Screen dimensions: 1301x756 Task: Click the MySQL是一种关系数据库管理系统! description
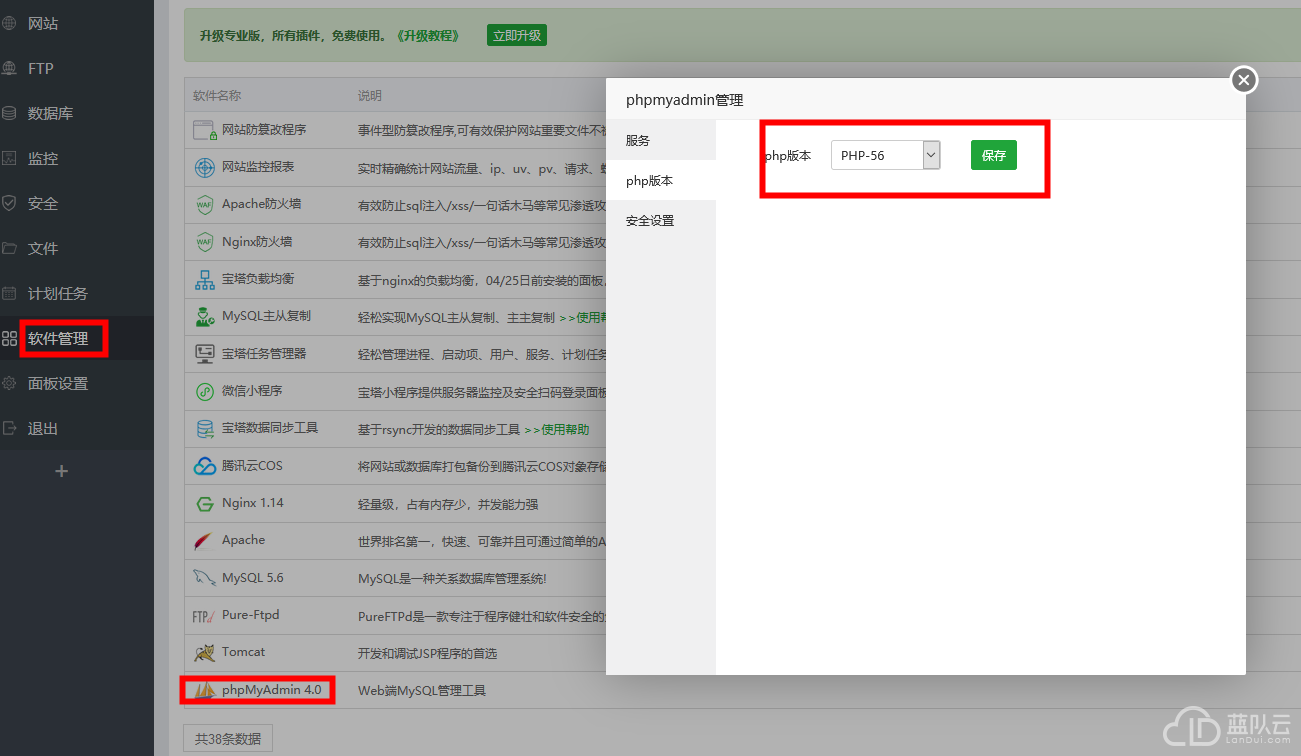pyautogui.click(x=452, y=578)
